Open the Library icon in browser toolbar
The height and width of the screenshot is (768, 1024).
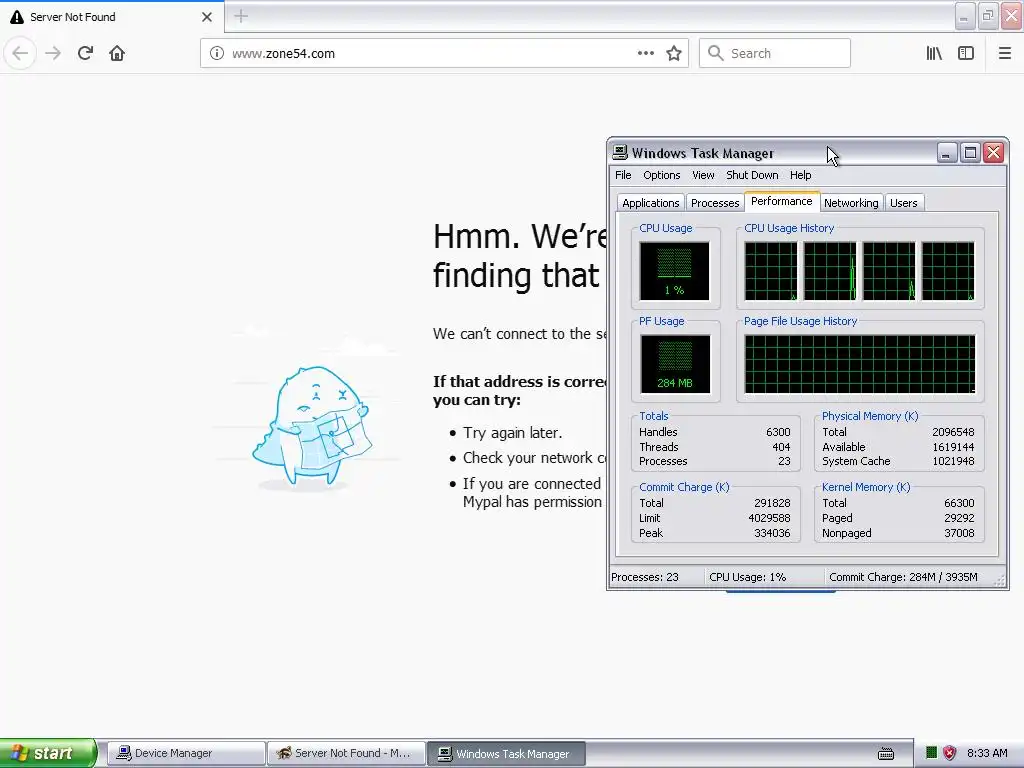934,53
